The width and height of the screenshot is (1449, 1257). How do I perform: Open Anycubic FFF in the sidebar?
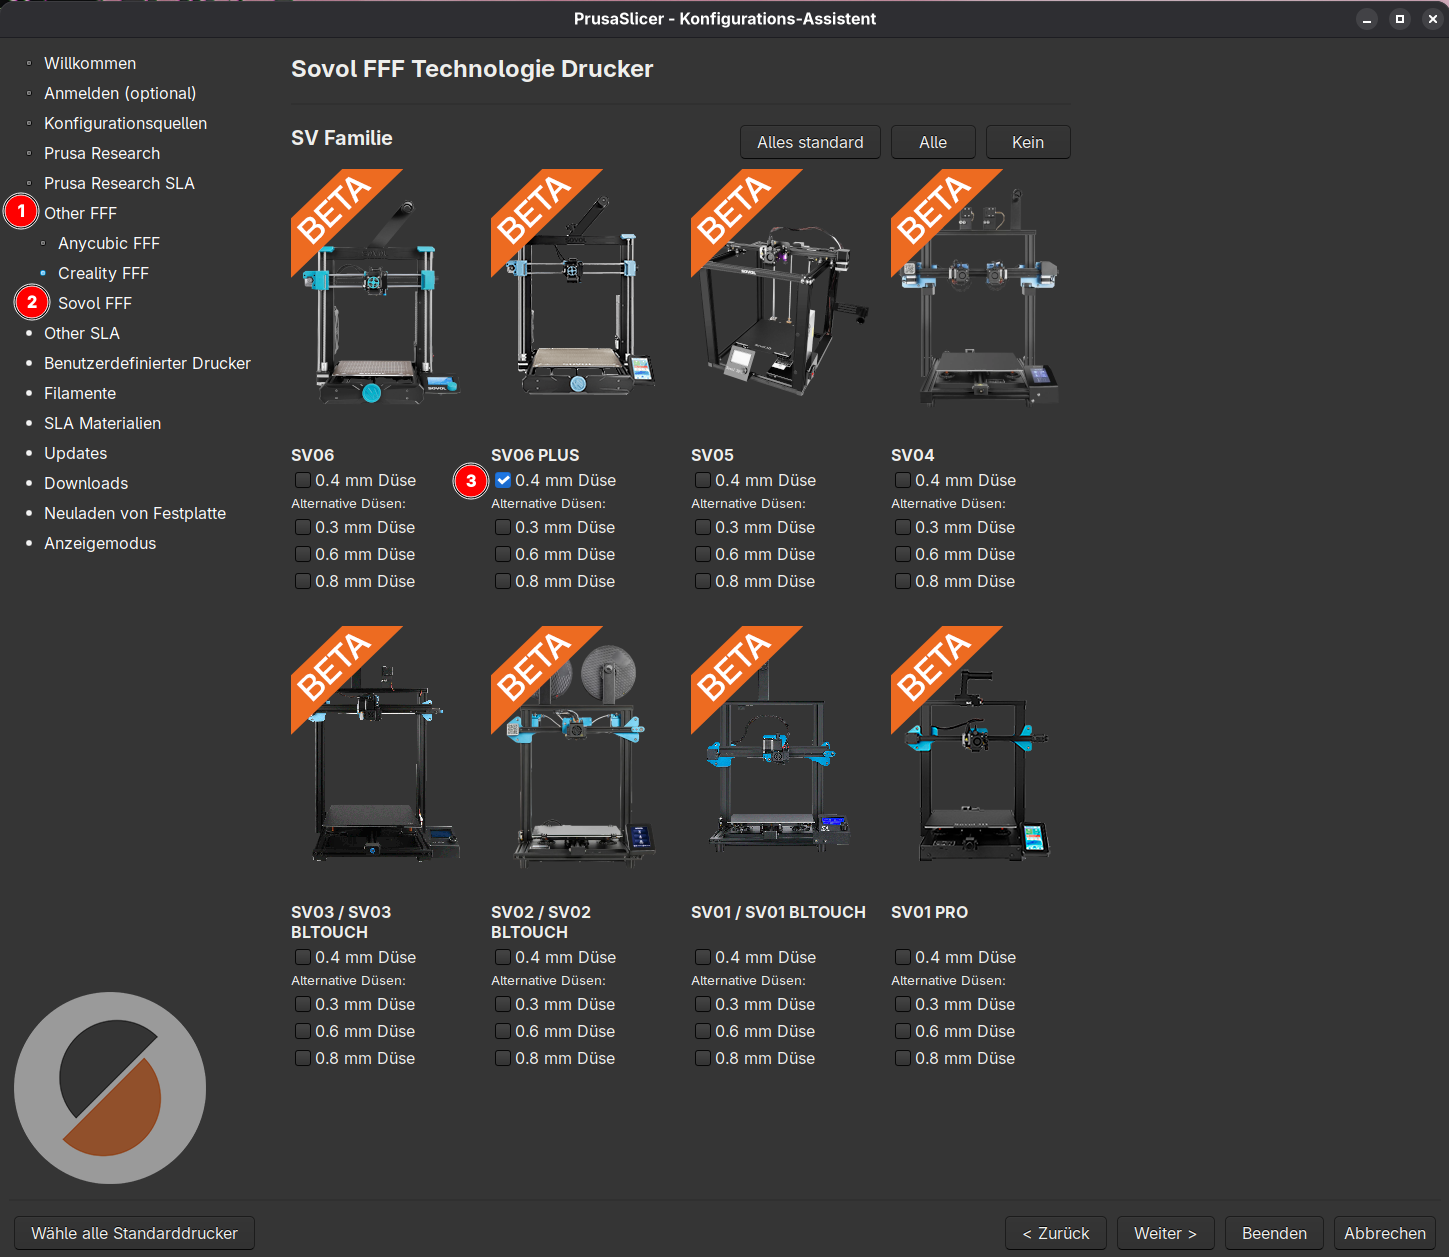click(108, 243)
